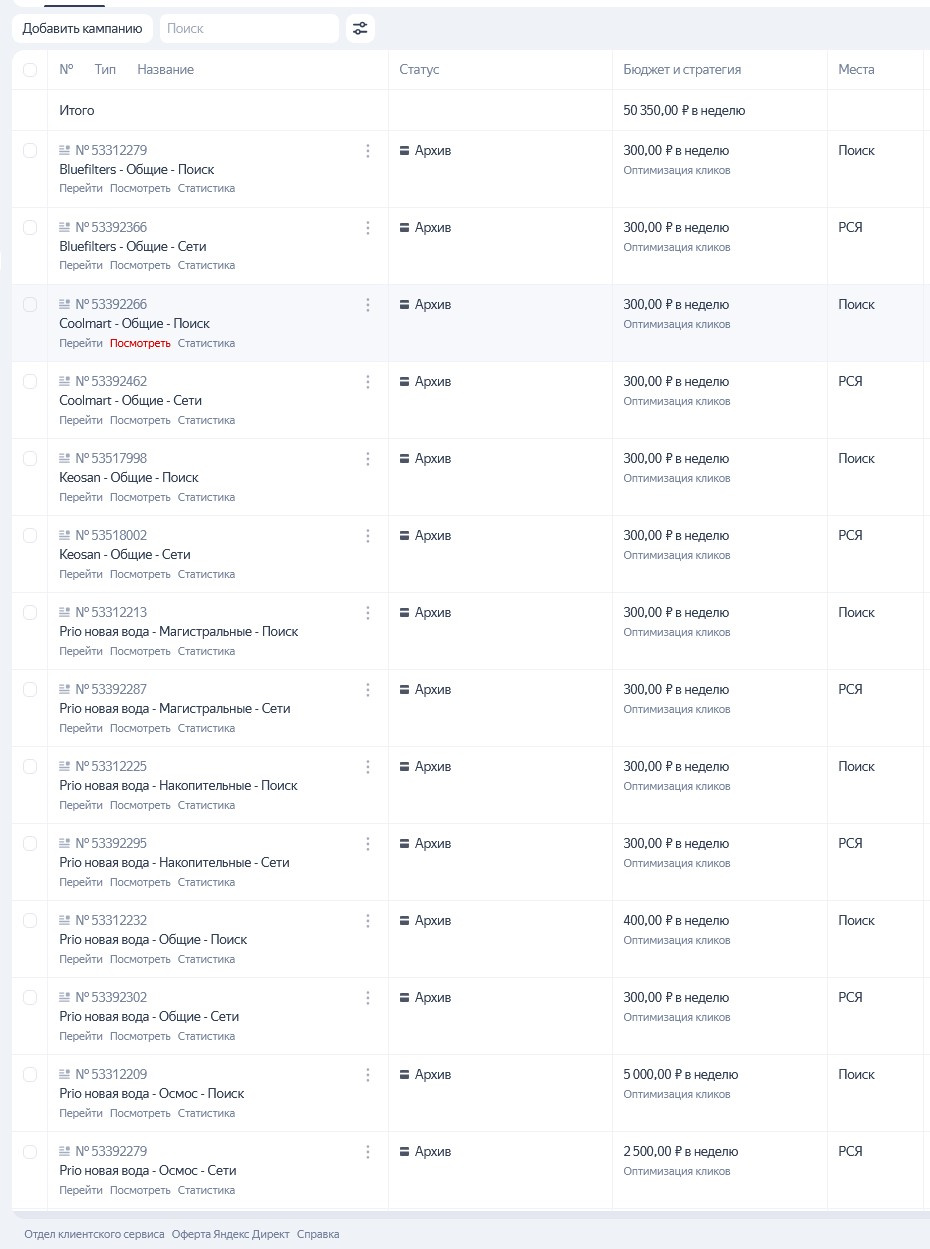Open three-dot menu for Coolmart - Общие - Сети

[x=368, y=382]
